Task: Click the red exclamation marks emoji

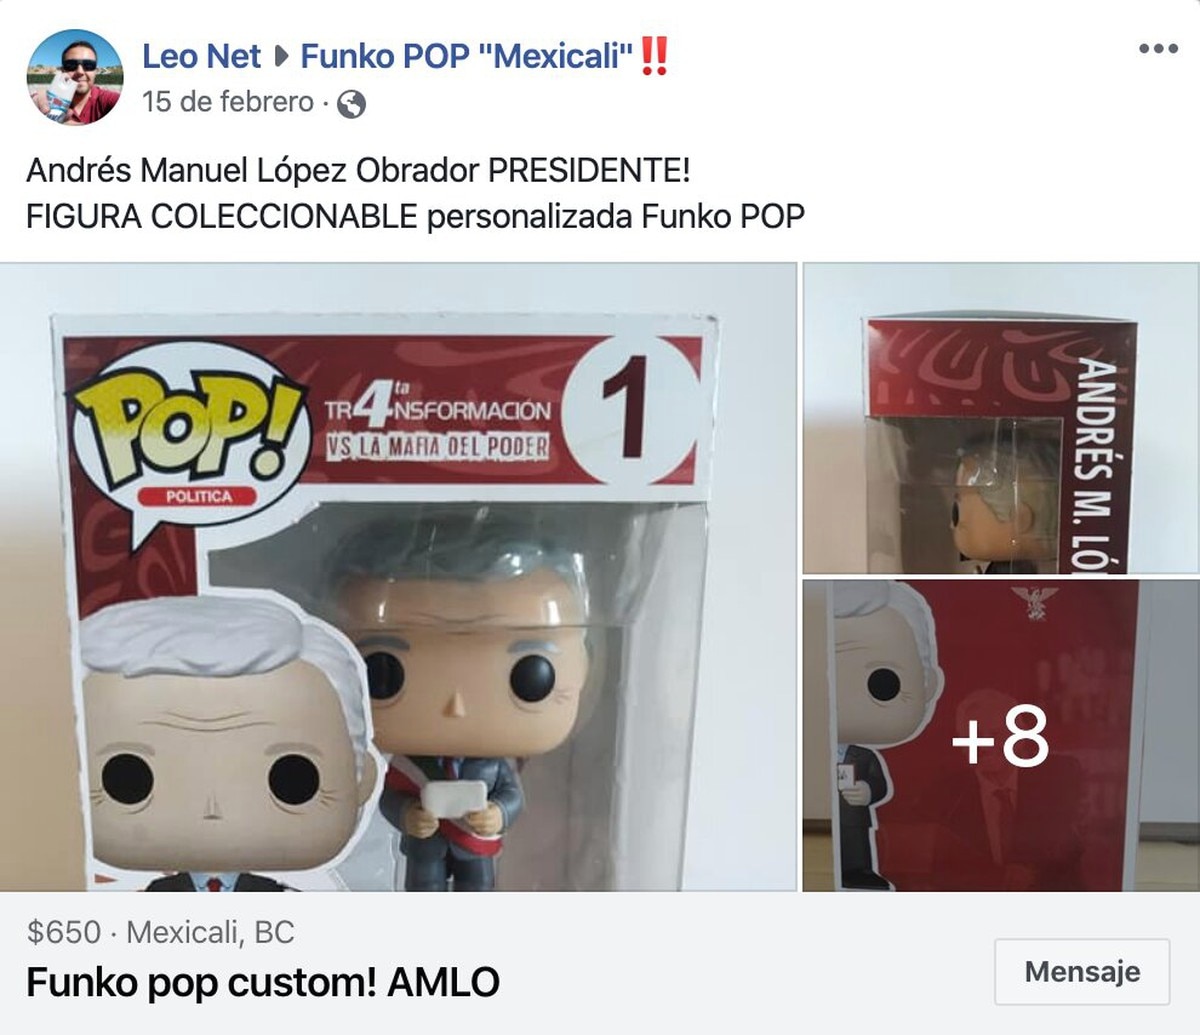Action: [x=654, y=56]
